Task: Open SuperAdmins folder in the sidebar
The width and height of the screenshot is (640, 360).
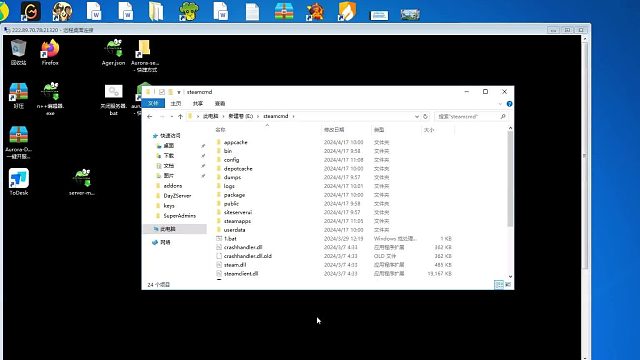Action: [179, 216]
